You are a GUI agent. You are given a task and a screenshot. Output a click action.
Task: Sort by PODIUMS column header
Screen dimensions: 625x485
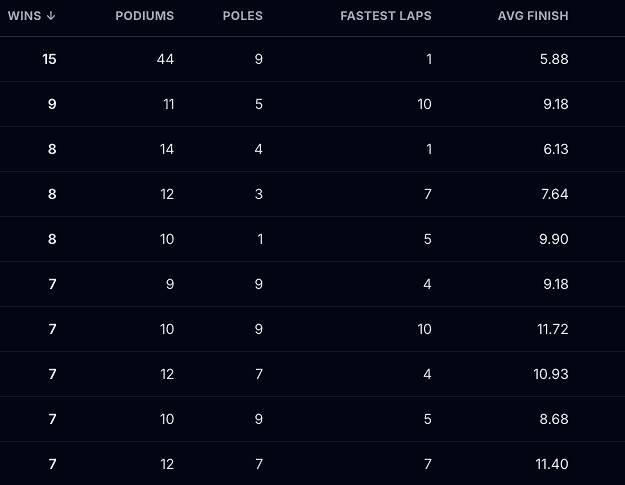tap(145, 16)
